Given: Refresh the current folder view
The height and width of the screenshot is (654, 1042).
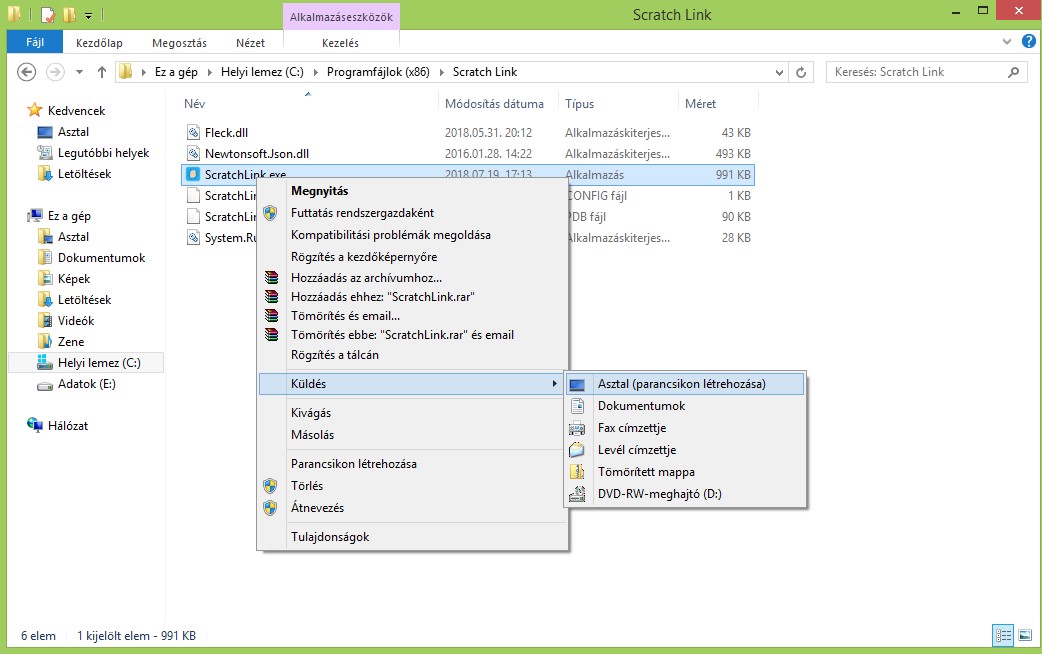Looking at the screenshot, I should pyautogui.click(x=802, y=72).
